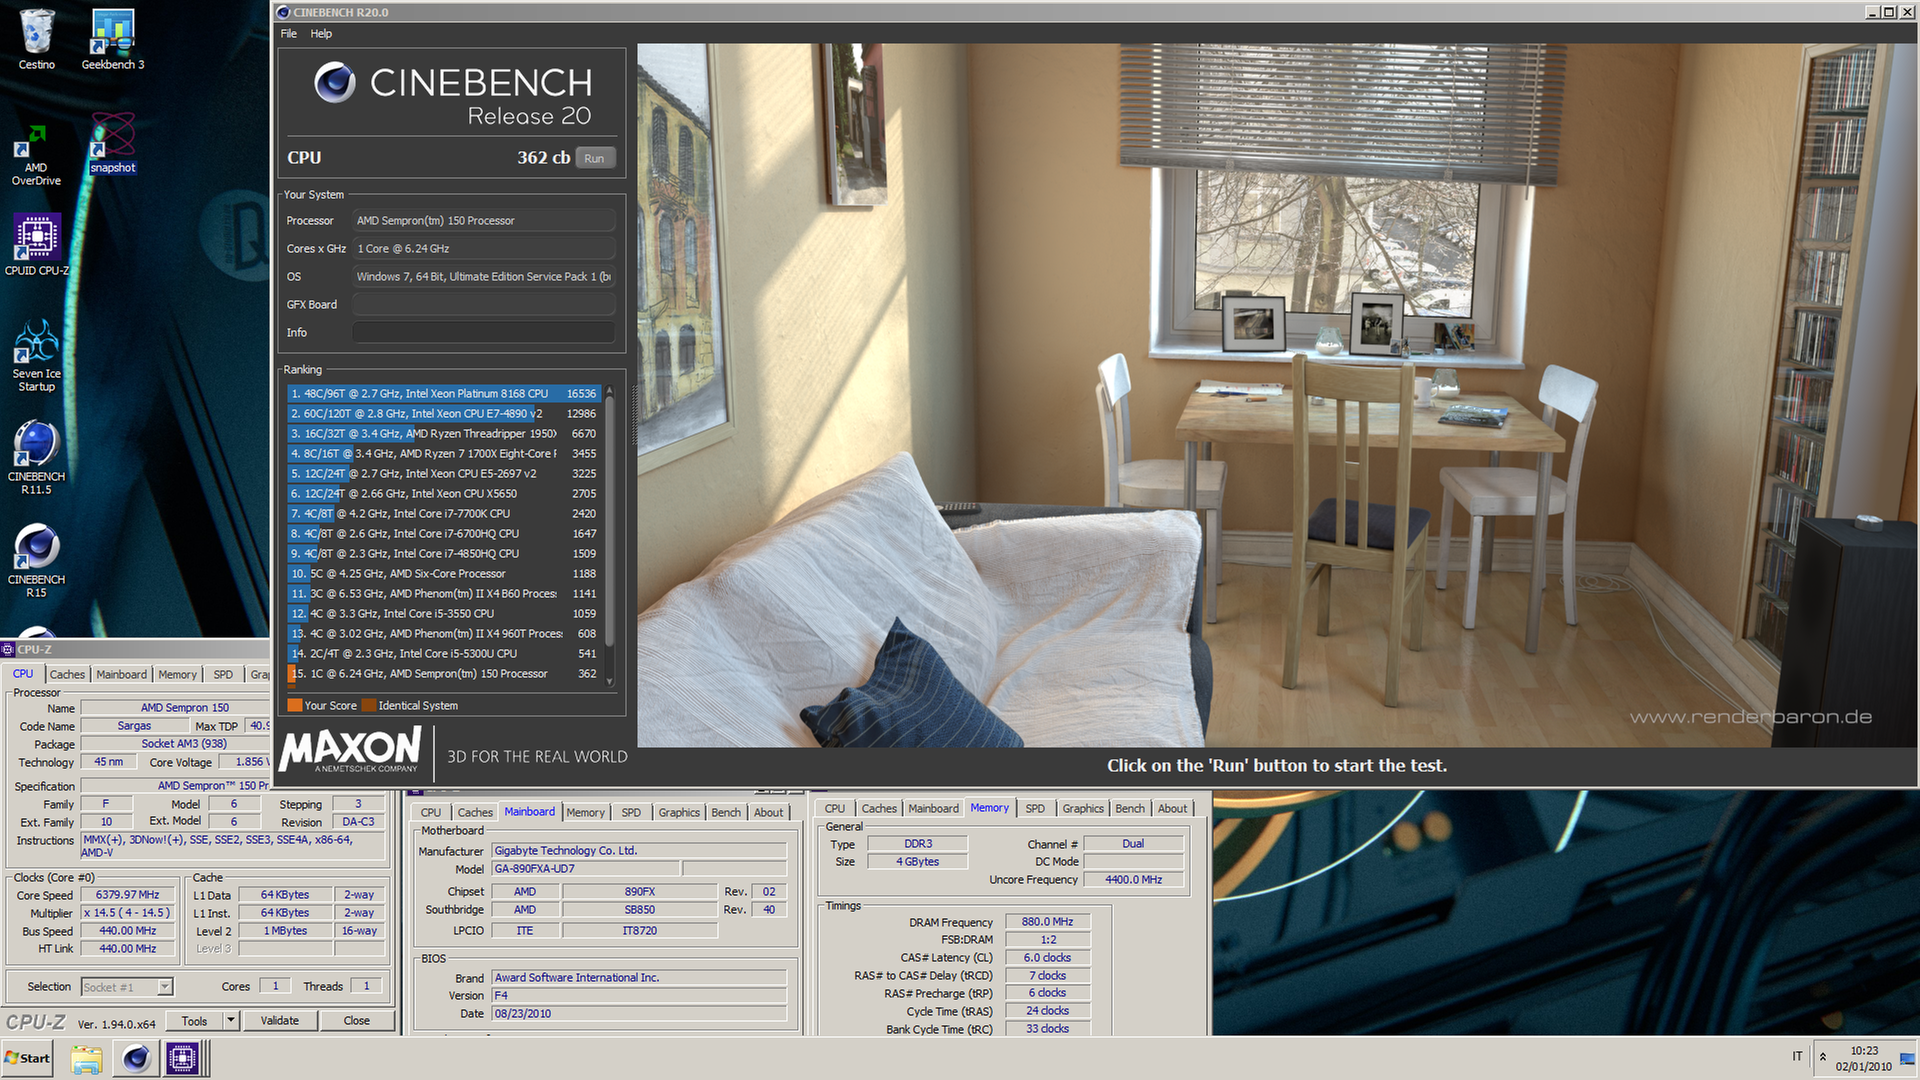The width and height of the screenshot is (1920, 1080).
Task: Open the Socket #1 selection dropdown
Action: pyautogui.click(x=165, y=987)
